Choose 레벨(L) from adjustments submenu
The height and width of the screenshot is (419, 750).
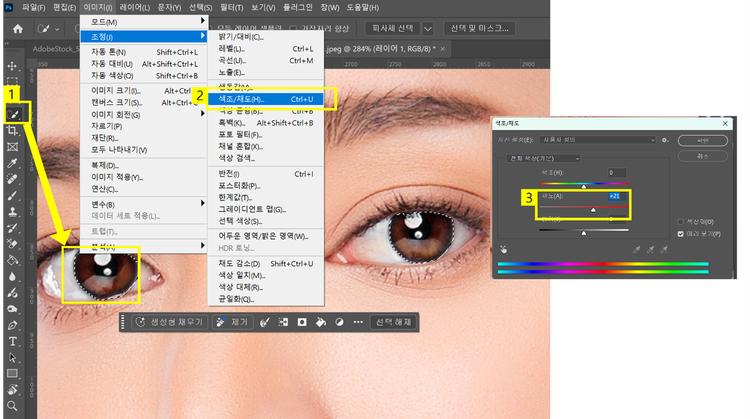tap(266, 49)
